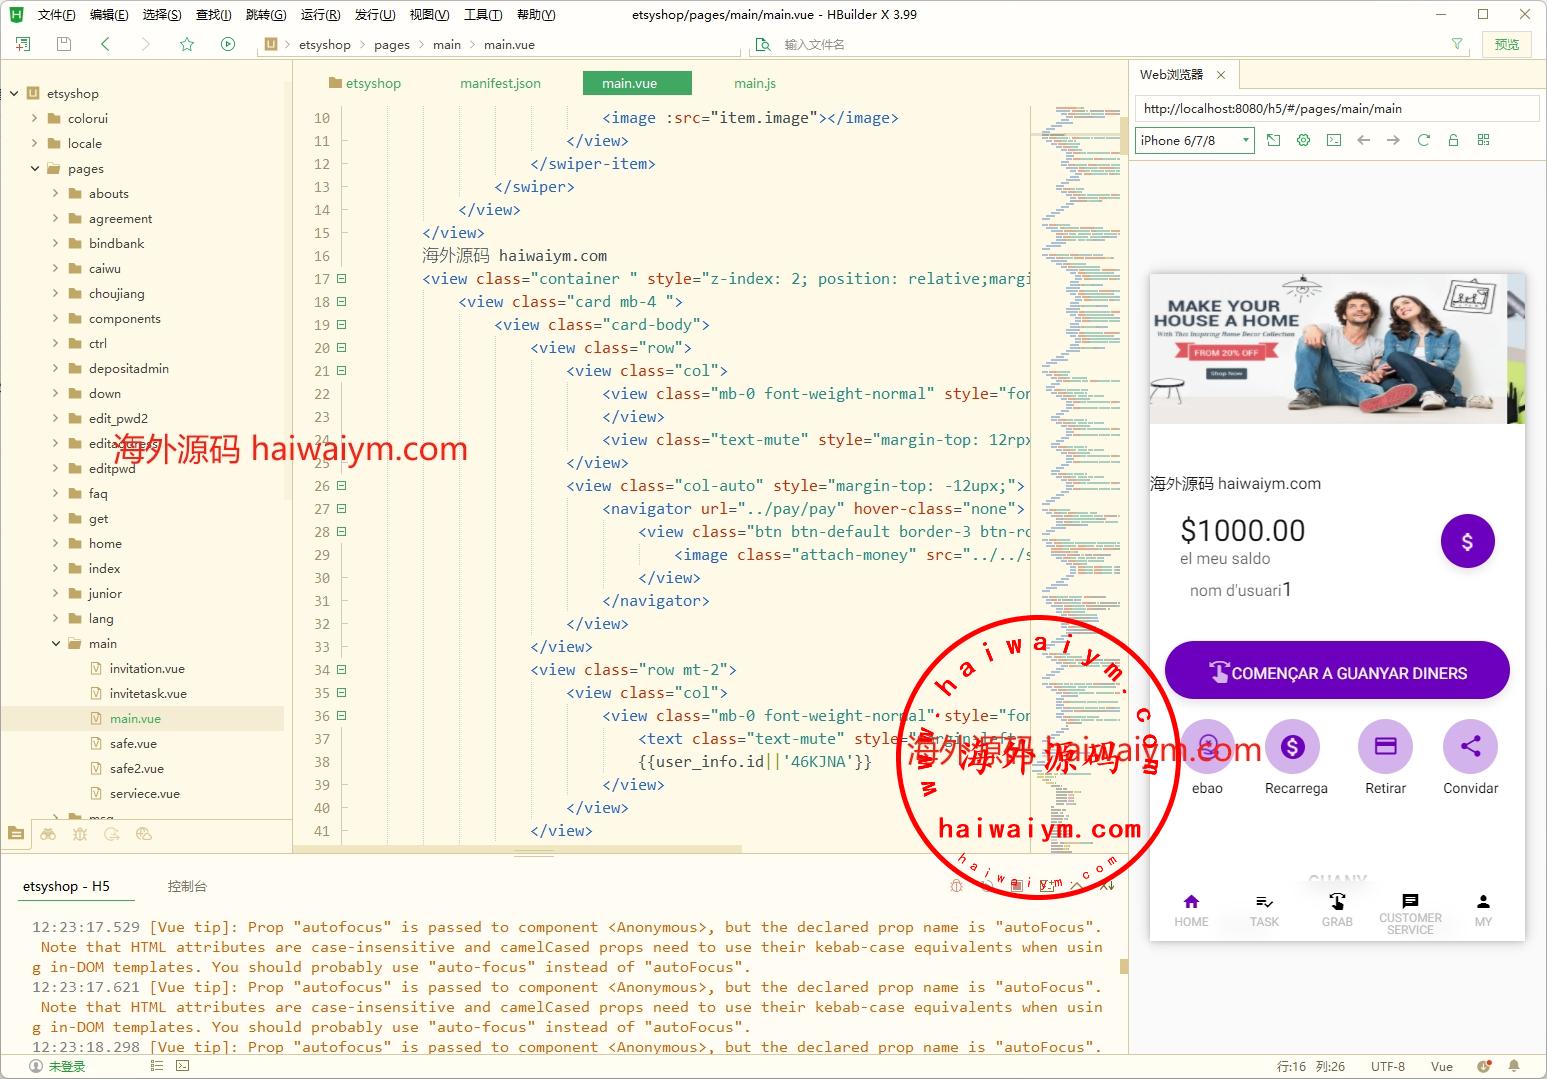Refresh the web browser preview
Screen dimensions: 1547x1079
click(x=1423, y=140)
